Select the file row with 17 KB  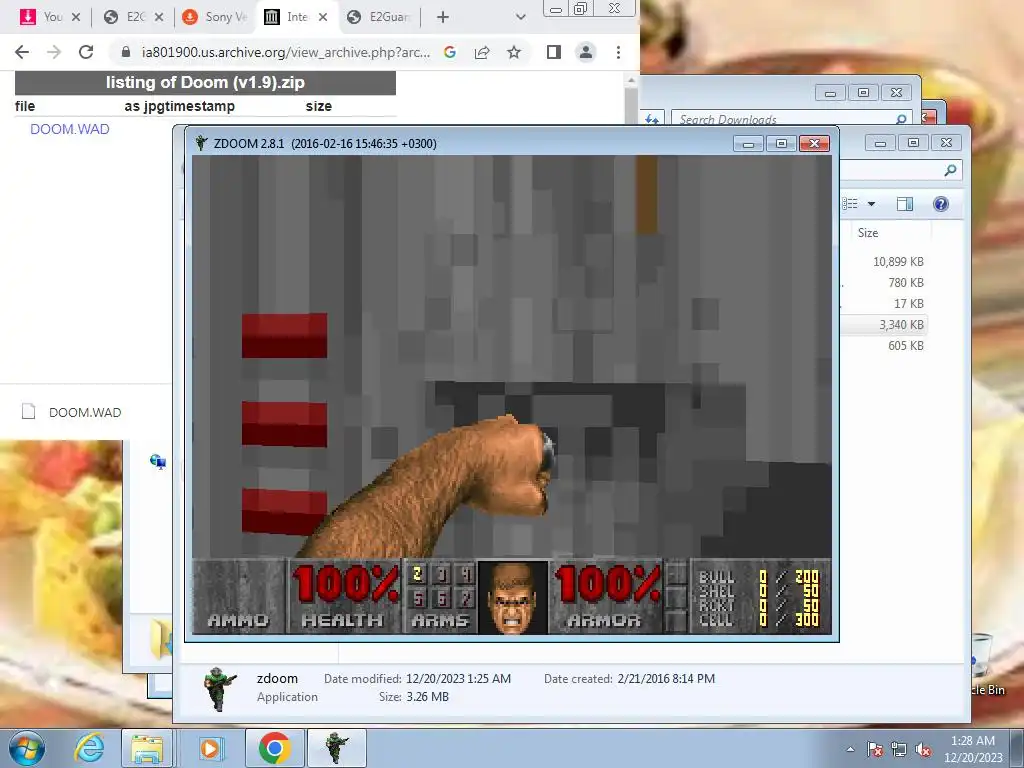908,303
